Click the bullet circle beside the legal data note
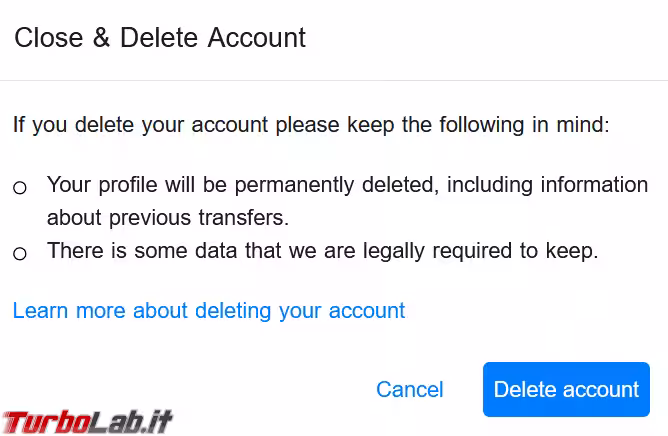668x436 pixels. click(20, 254)
